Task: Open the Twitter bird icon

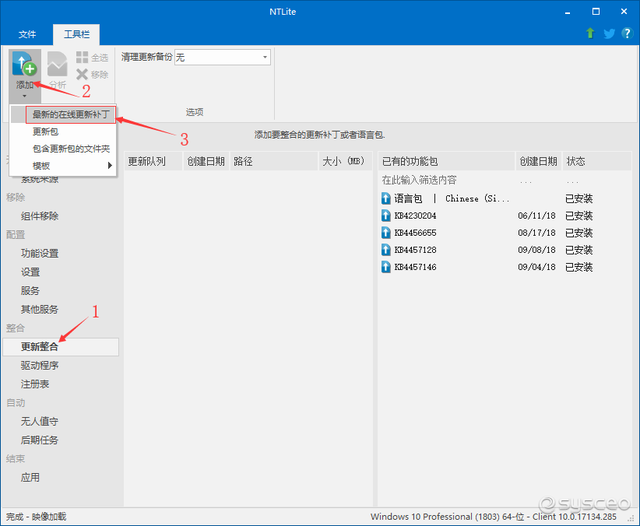Action: (609, 33)
